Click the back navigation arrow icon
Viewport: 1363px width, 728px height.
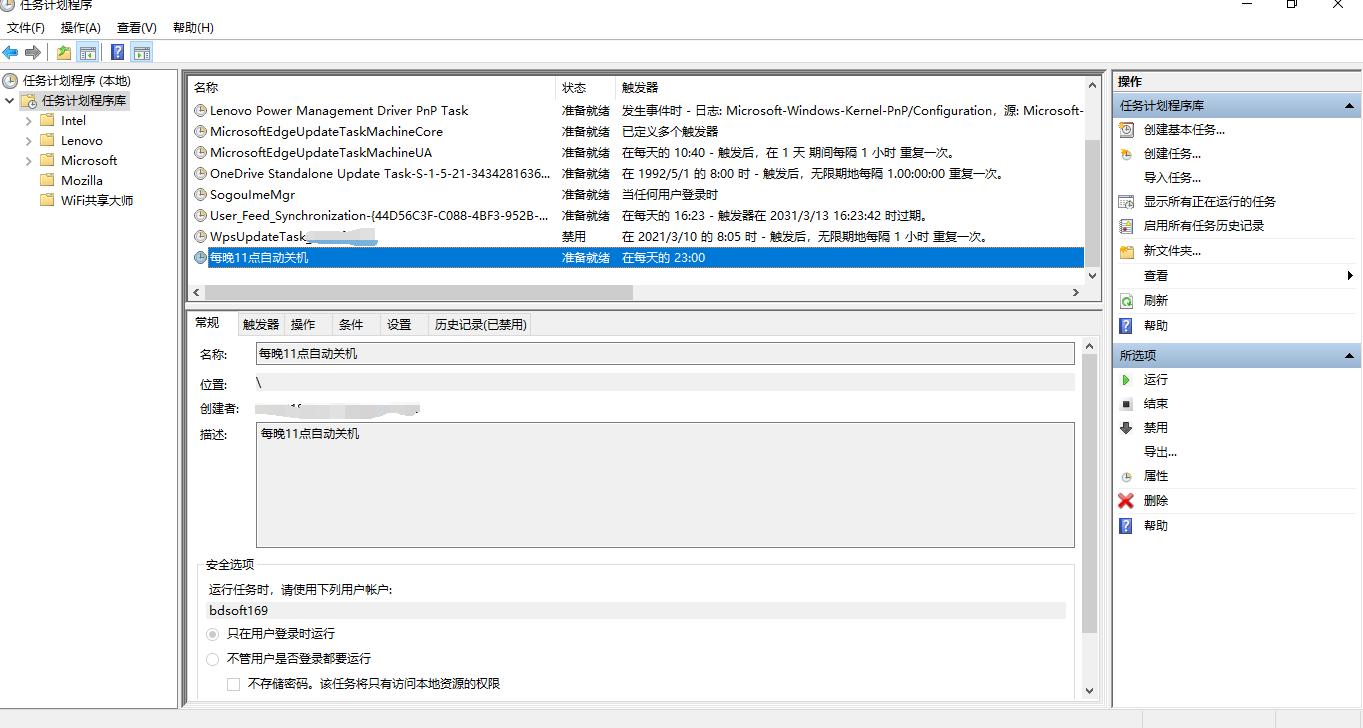[10, 51]
